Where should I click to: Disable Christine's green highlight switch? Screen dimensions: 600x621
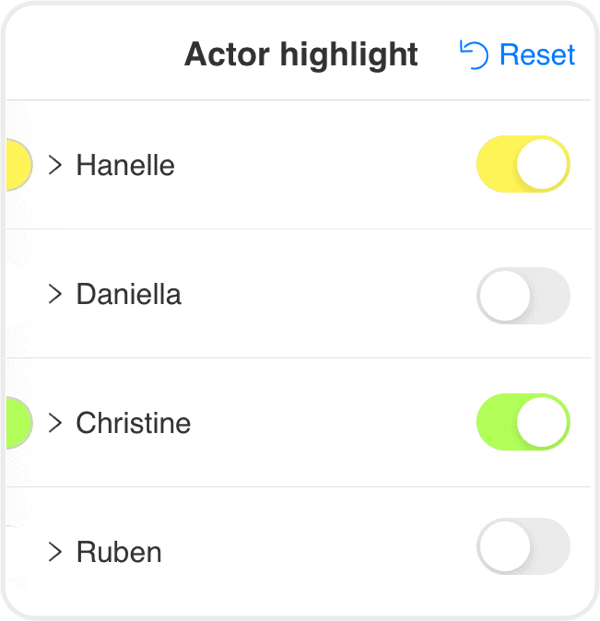pos(523,422)
